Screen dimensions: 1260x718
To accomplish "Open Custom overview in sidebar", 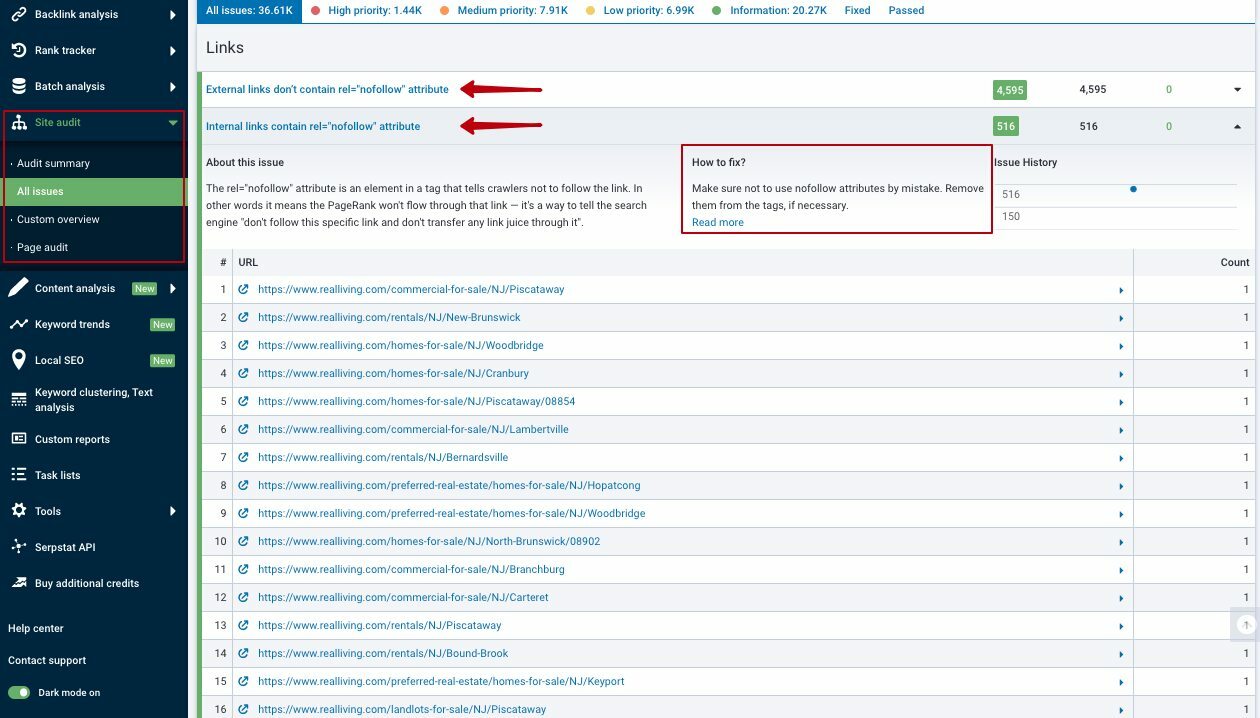I will point(58,219).
